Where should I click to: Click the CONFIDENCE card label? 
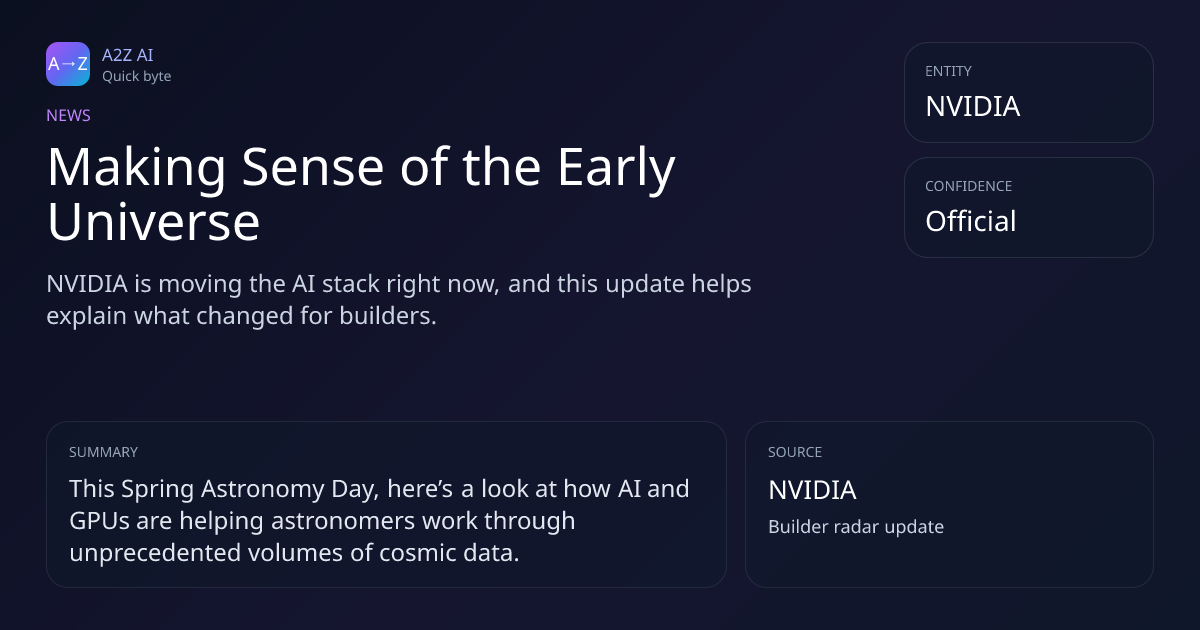pyautogui.click(x=968, y=186)
